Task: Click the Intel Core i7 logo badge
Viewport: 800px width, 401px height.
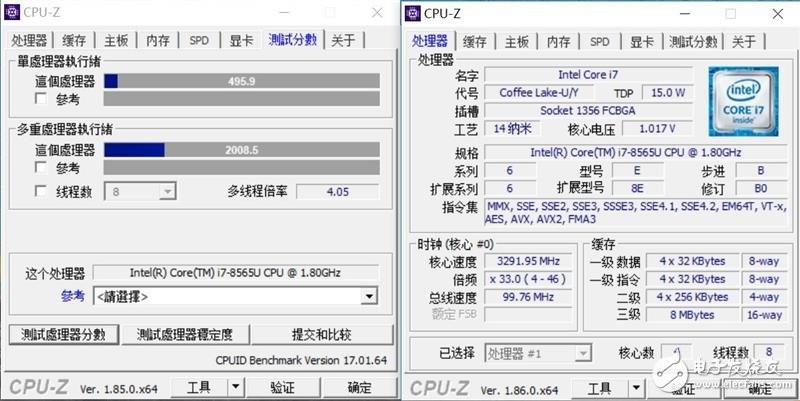Action: (743, 101)
